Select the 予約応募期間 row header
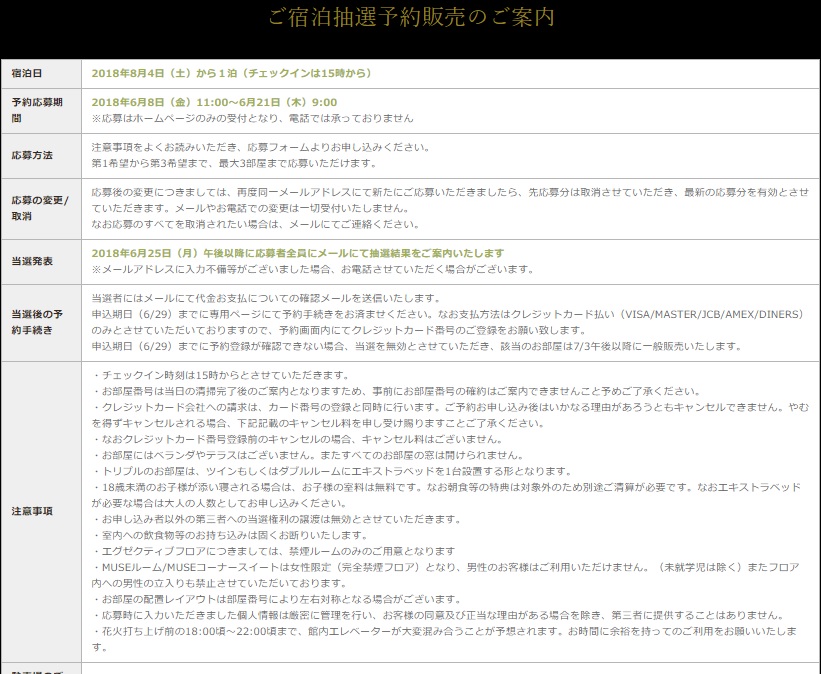Screen dimensions: 821x674 tap(41, 111)
